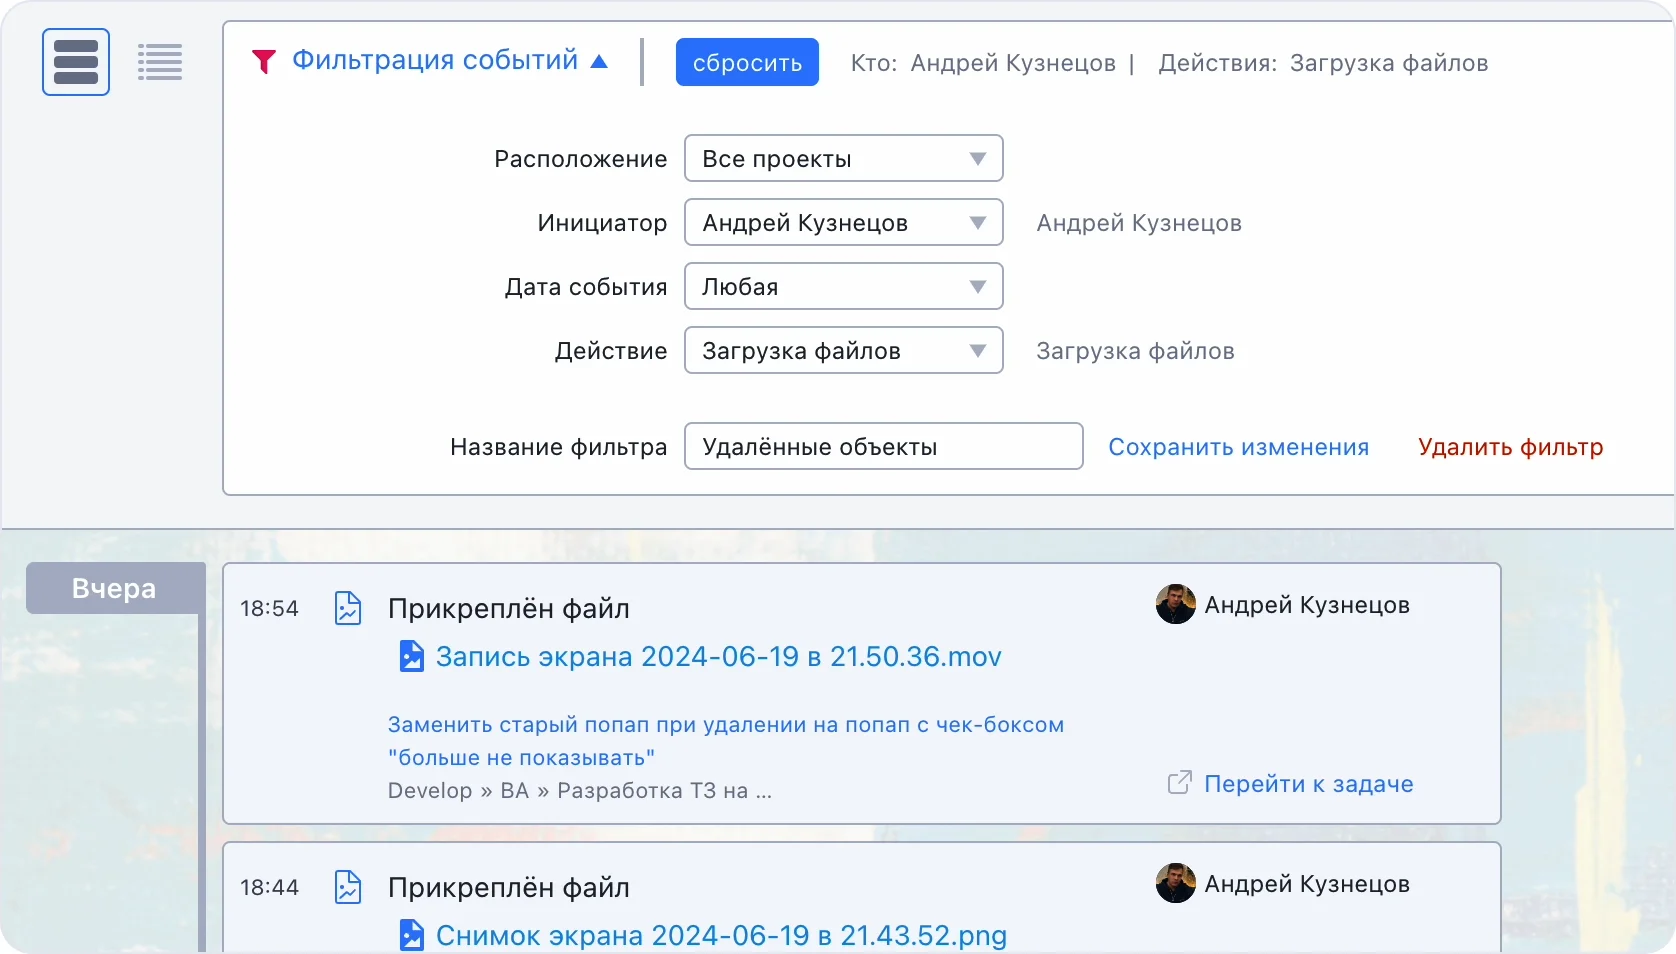Click the attachment icon of the 18:44 event
Viewport: 1676px width, 954px height.
[347, 887]
